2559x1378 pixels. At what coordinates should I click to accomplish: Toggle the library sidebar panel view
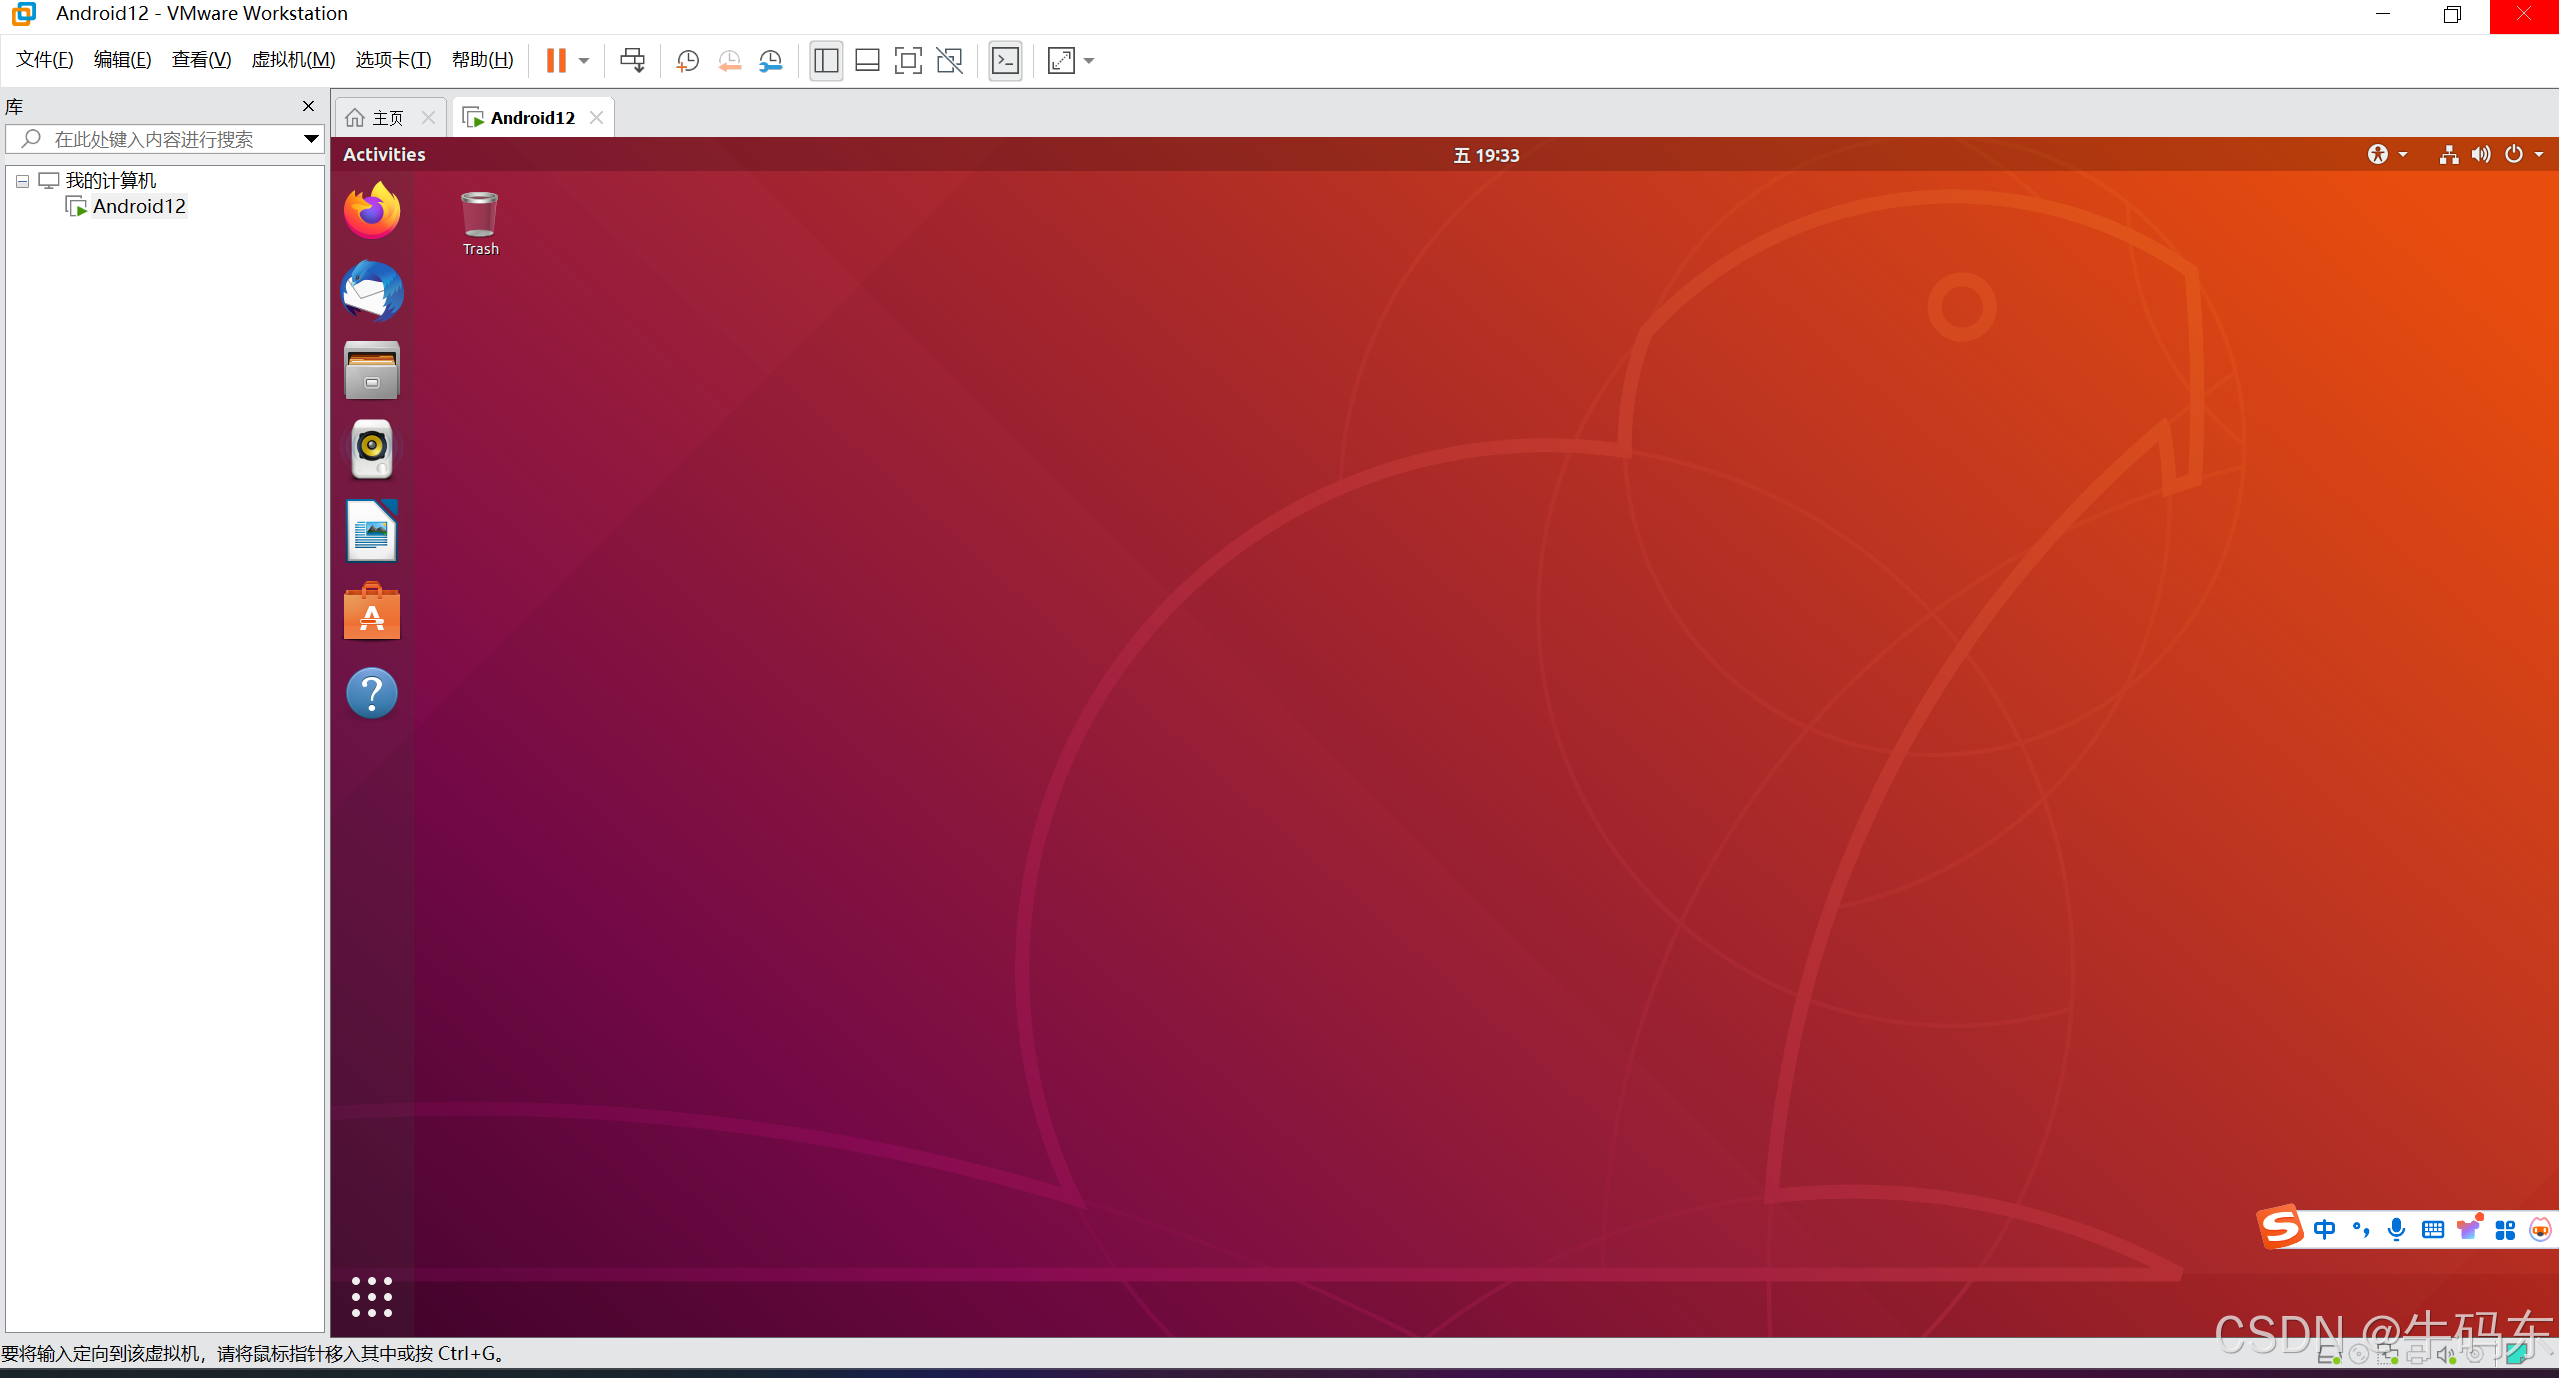point(826,61)
